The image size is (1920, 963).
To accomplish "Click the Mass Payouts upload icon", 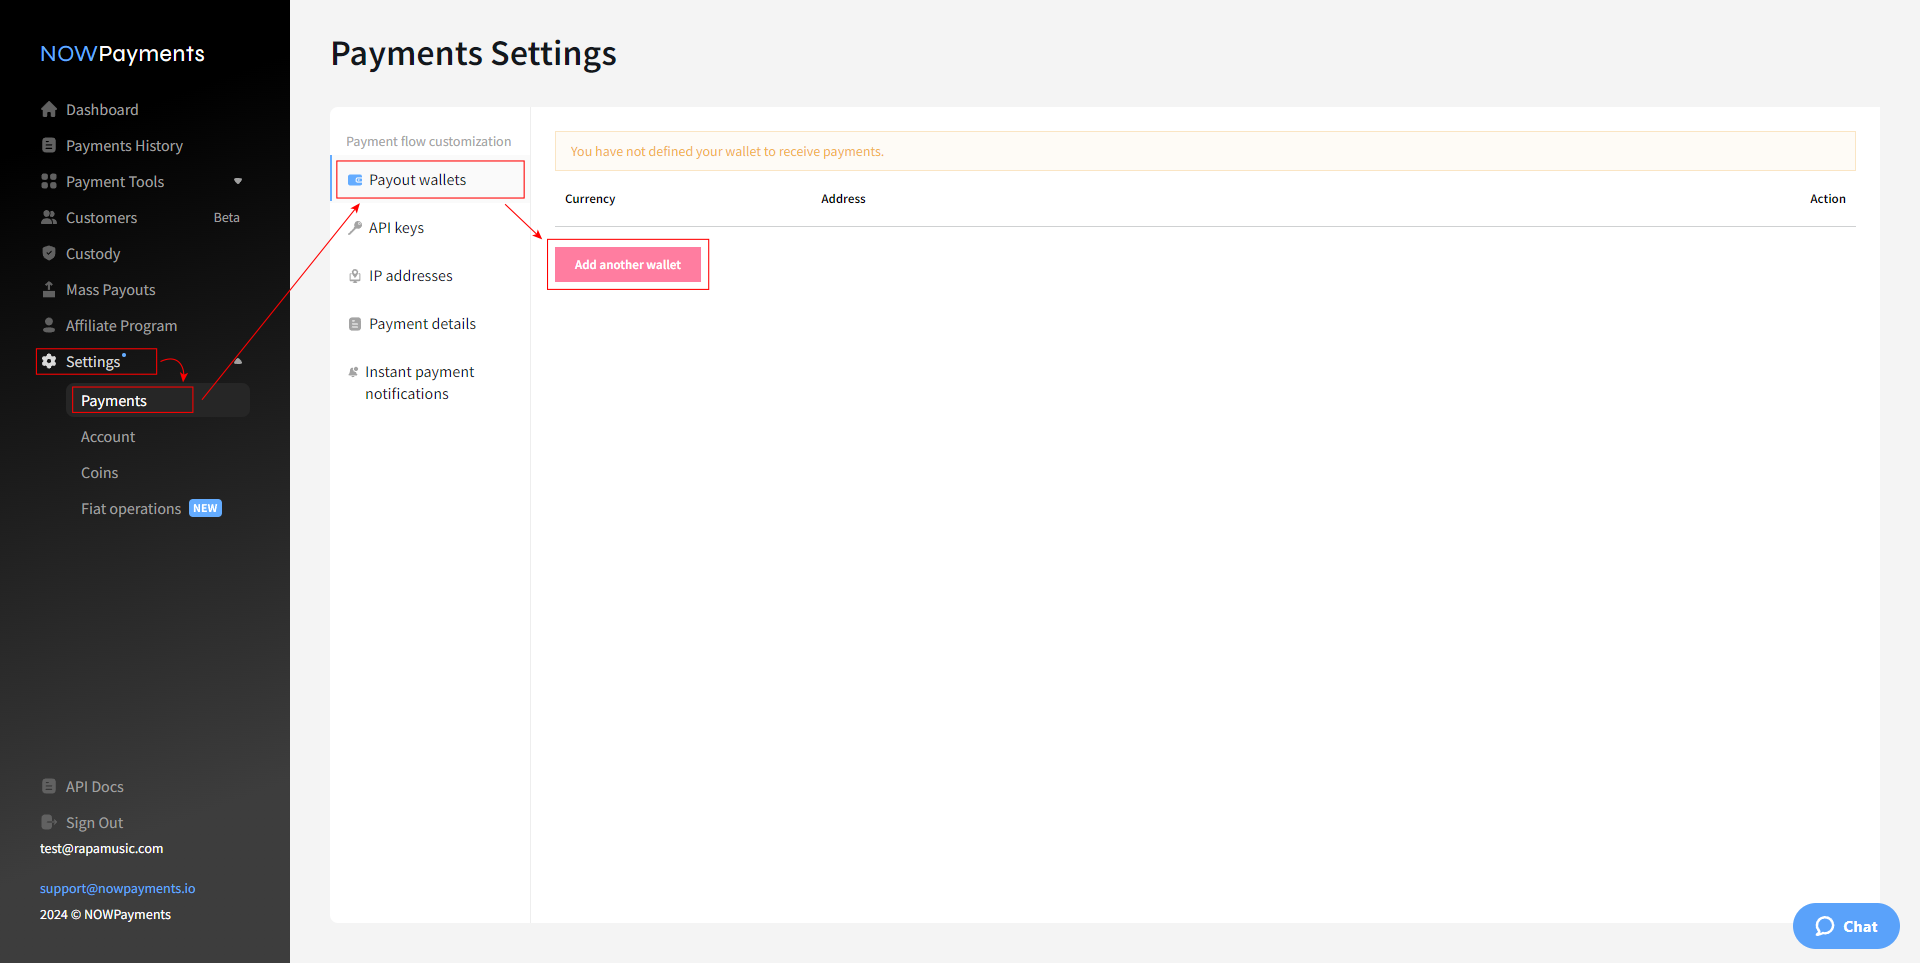I will (49, 289).
